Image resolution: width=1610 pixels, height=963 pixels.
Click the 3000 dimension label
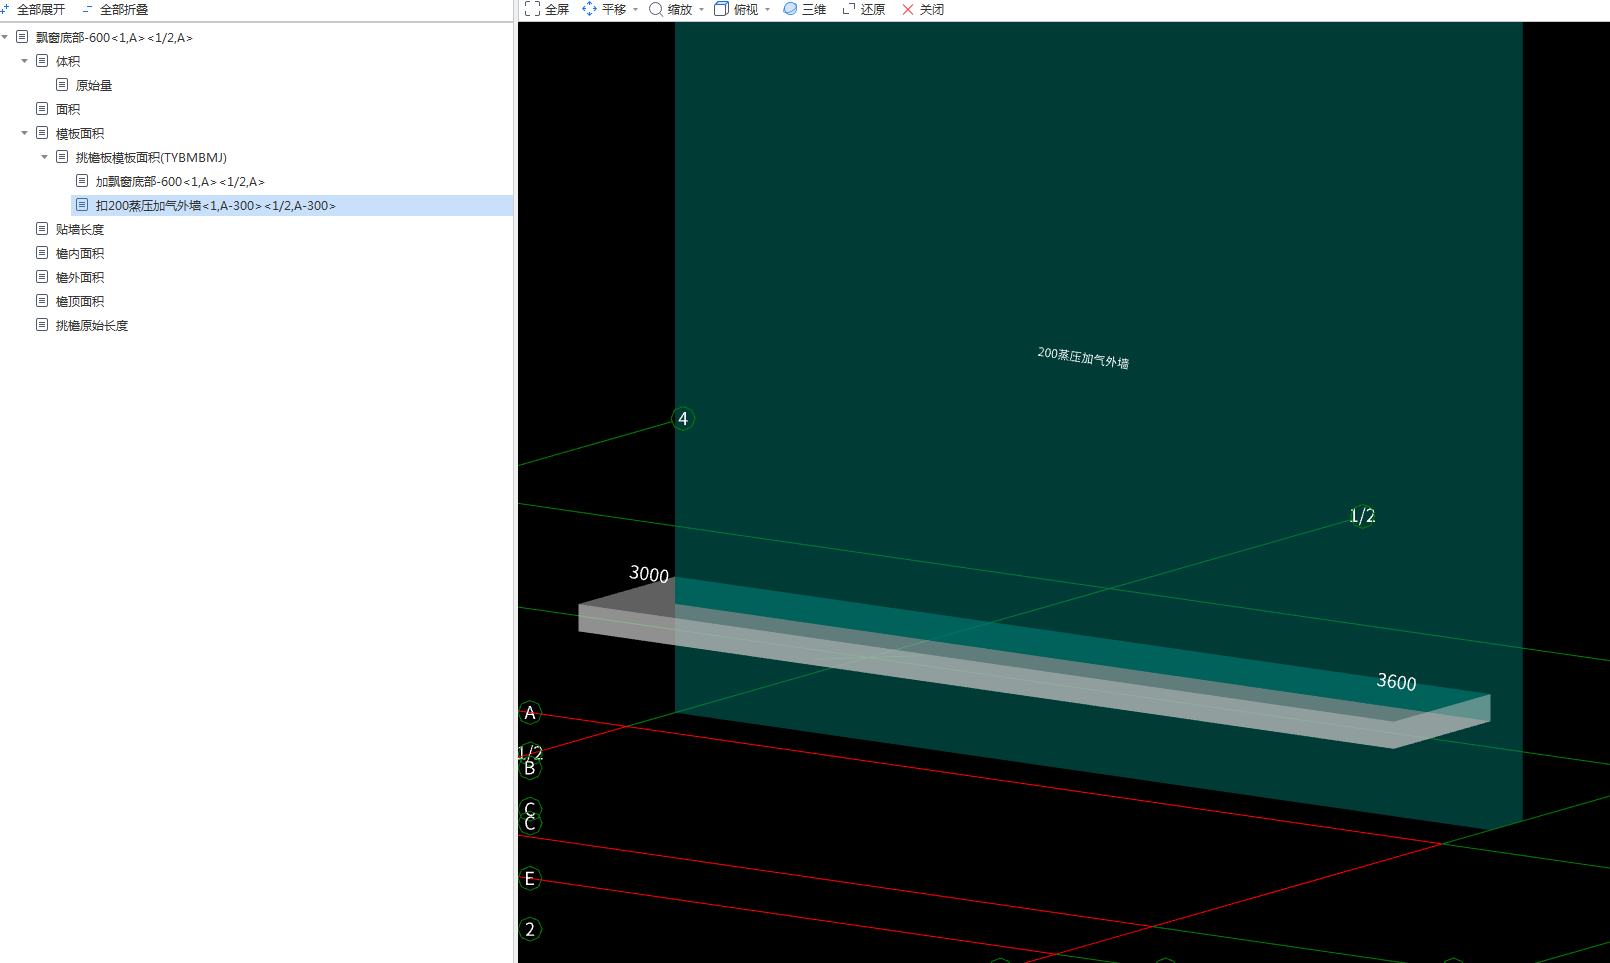tap(649, 574)
